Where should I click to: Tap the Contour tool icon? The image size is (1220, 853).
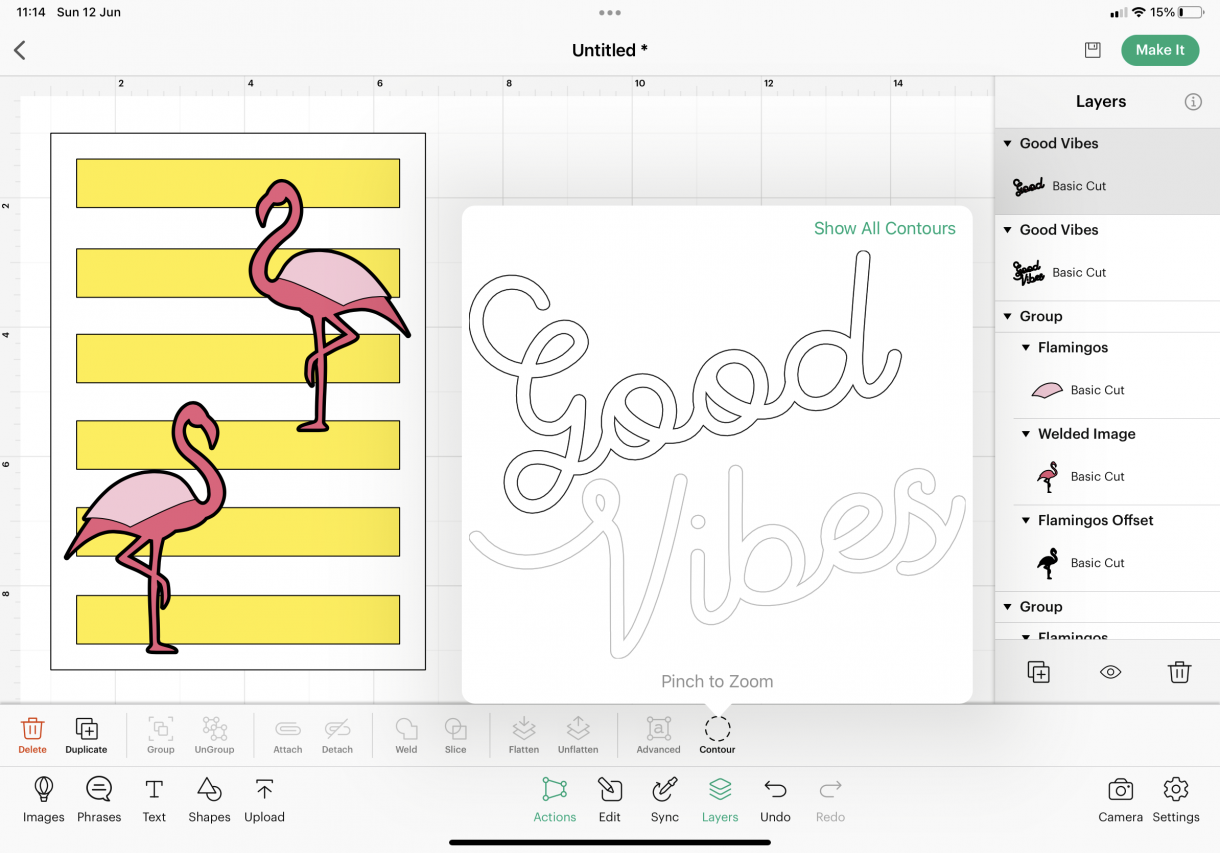(717, 735)
